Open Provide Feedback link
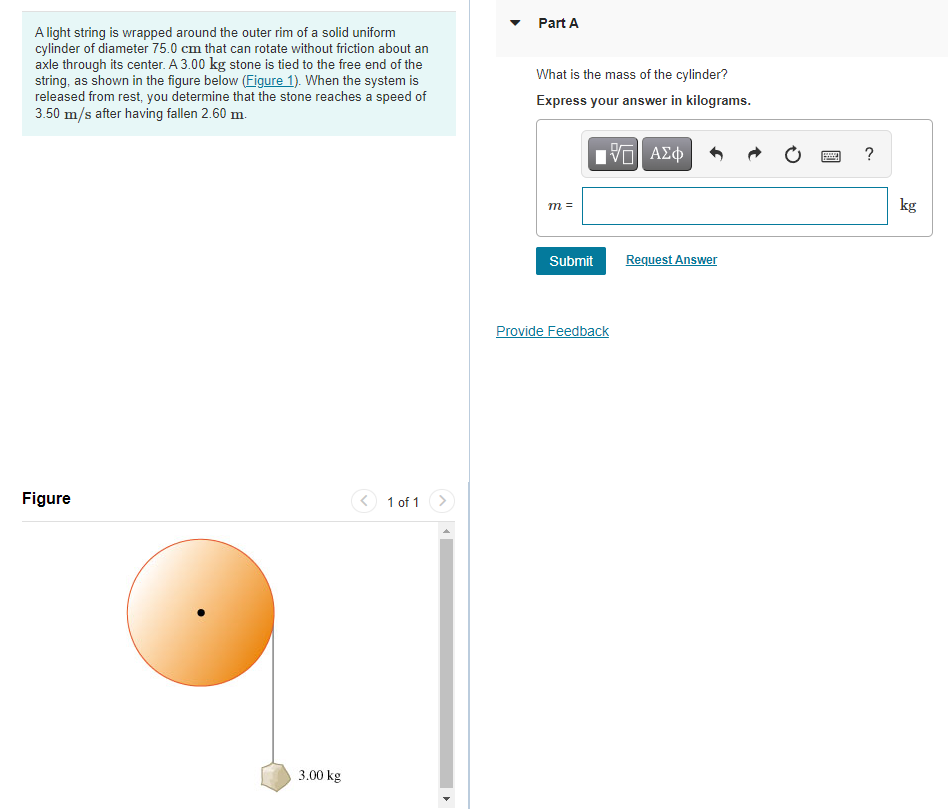The width and height of the screenshot is (948, 809). 552,331
